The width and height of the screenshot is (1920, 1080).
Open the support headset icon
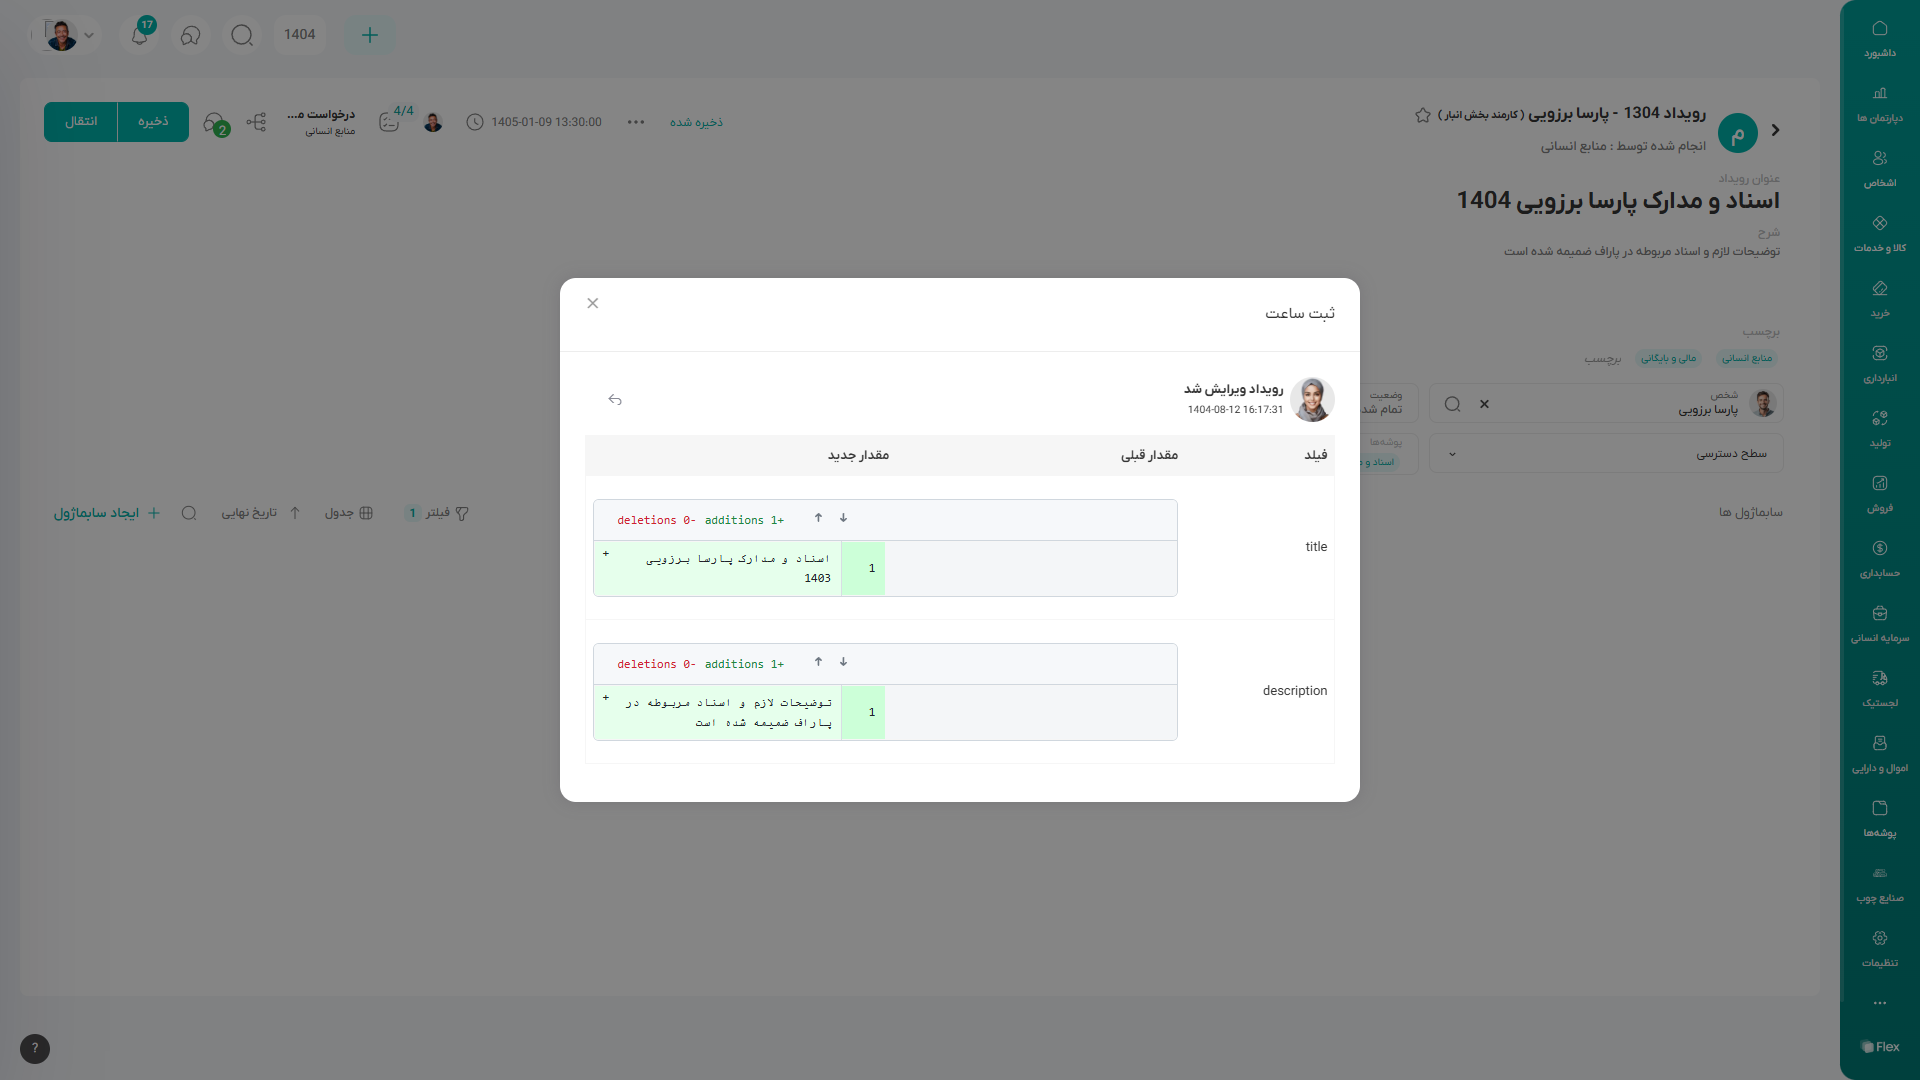coord(191,35)
